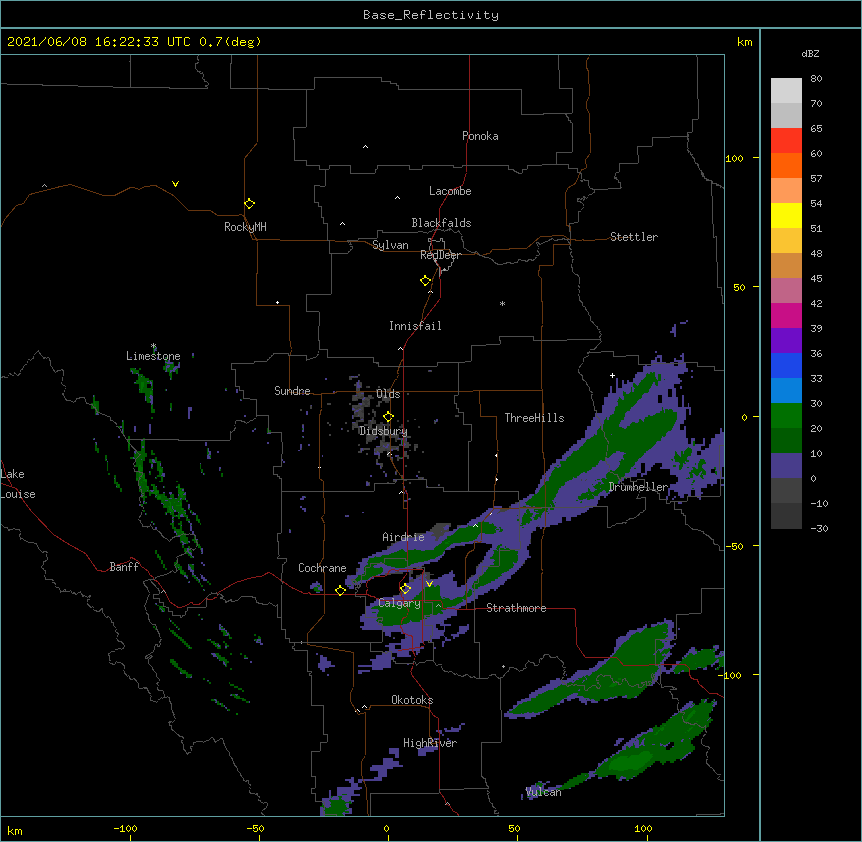Click the -50 tick on the vertical km axis
The width and height of the screenshot is (862, 842).
tap(734, 546)
